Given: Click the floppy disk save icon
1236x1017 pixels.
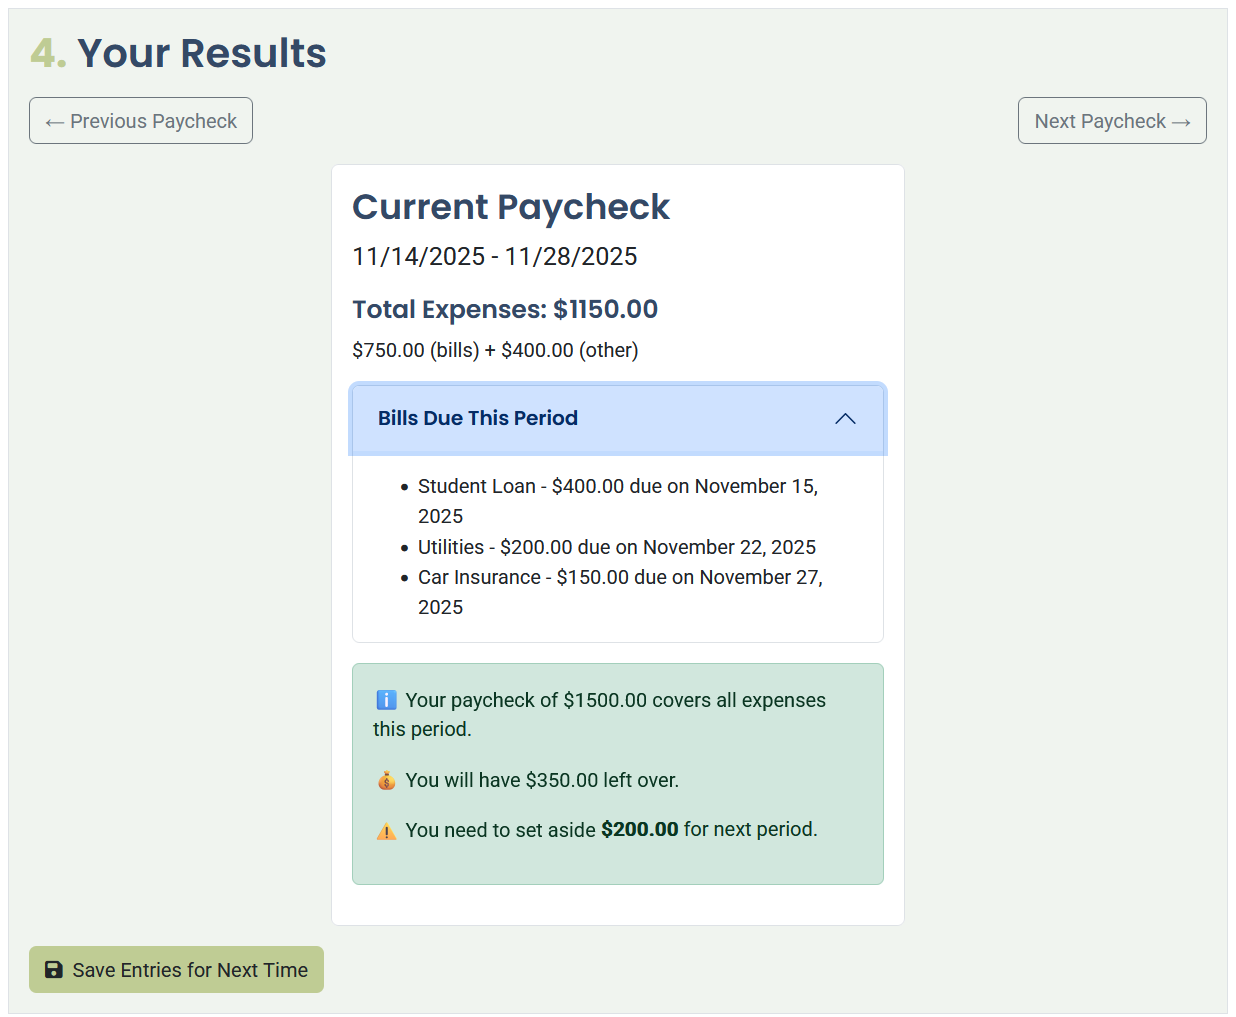Looking at the screenshot, I should coord(52,969).
